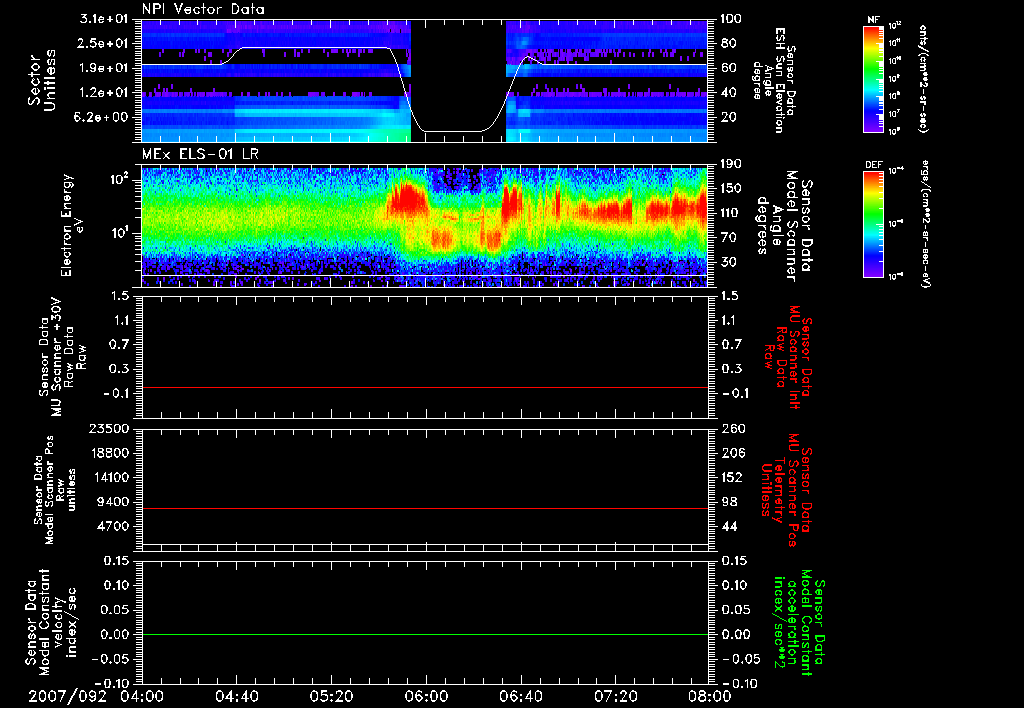Click the Electron Energy eV axis label
1024x708 pixels.
(72, 225)
